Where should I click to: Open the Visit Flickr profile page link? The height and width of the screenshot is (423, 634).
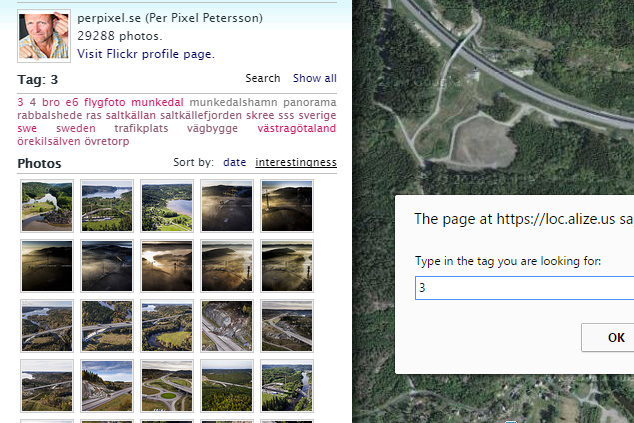pos(146,54)
